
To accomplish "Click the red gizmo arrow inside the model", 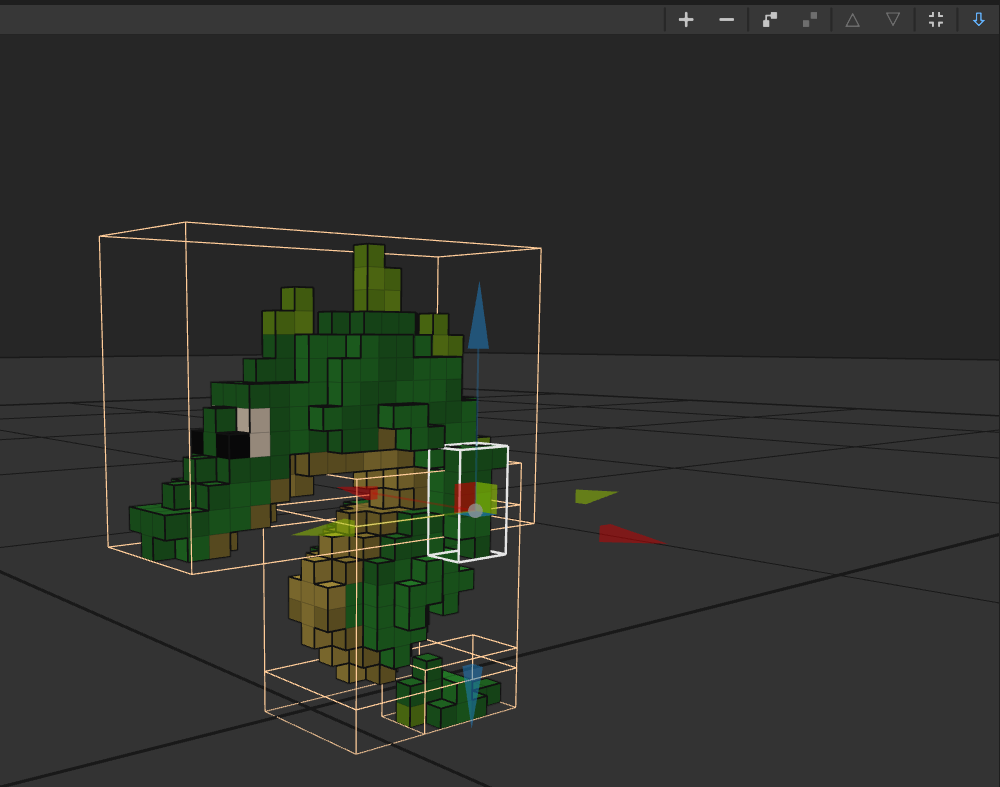I will tap(360, 491).
